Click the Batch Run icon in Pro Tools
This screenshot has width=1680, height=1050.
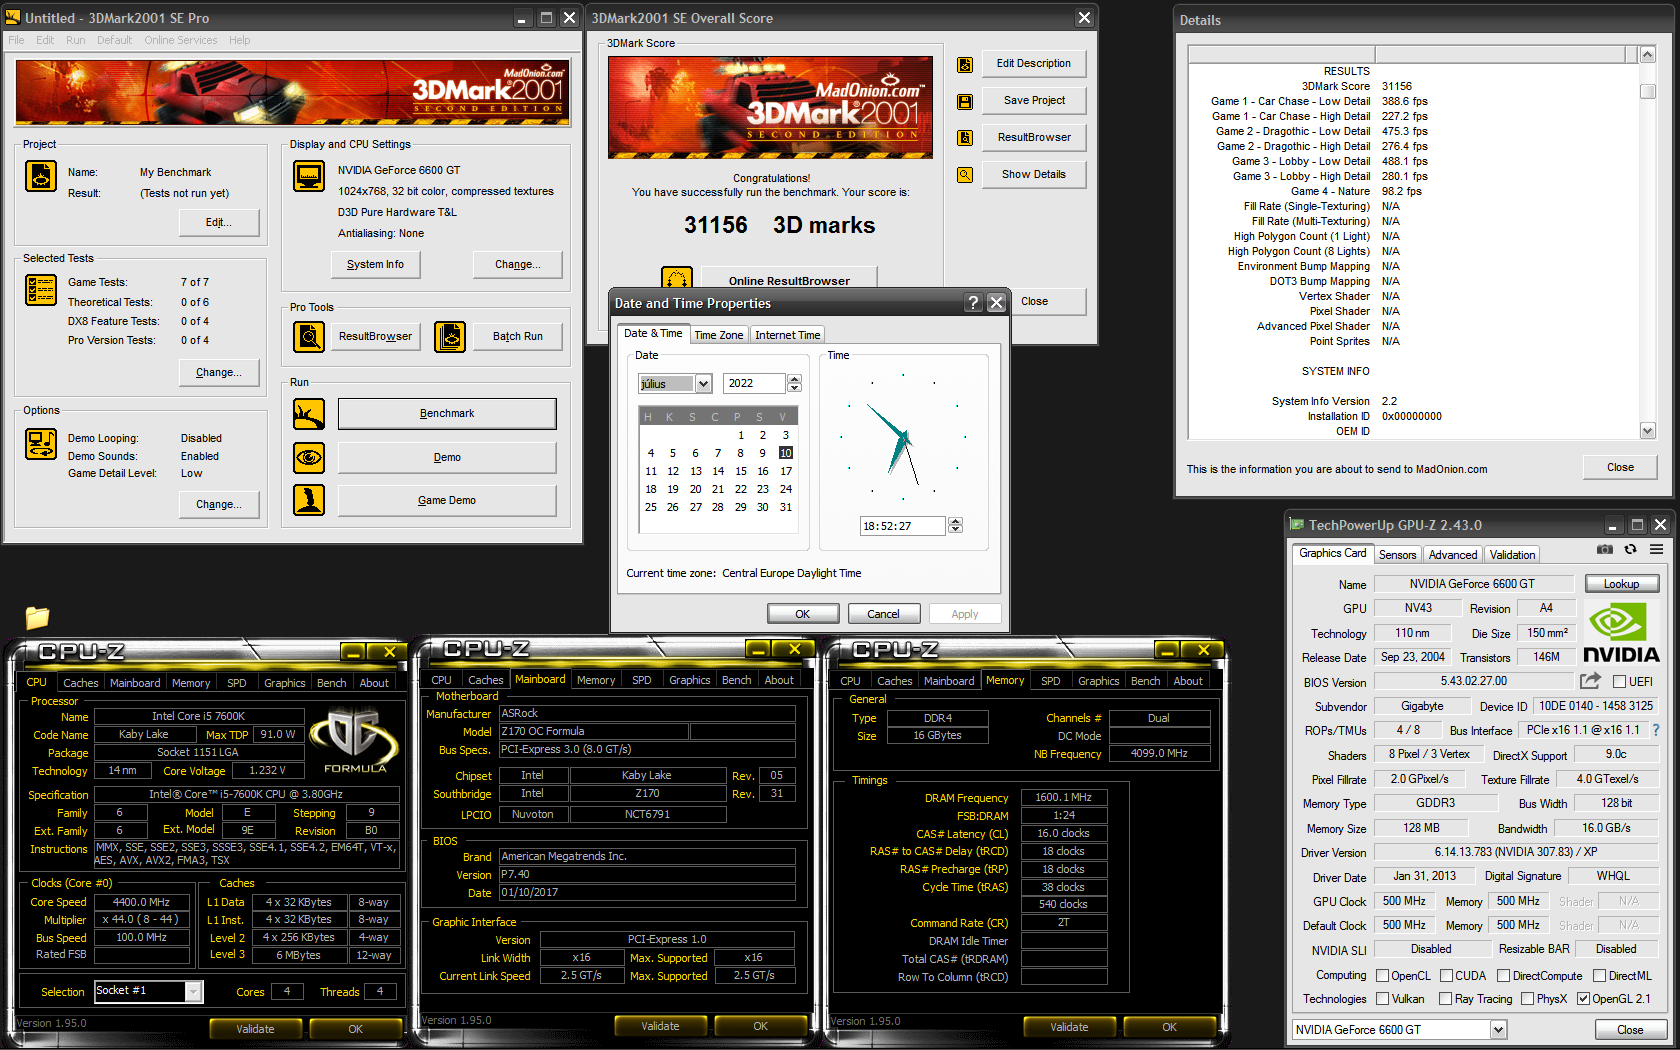tap(451, 337)
